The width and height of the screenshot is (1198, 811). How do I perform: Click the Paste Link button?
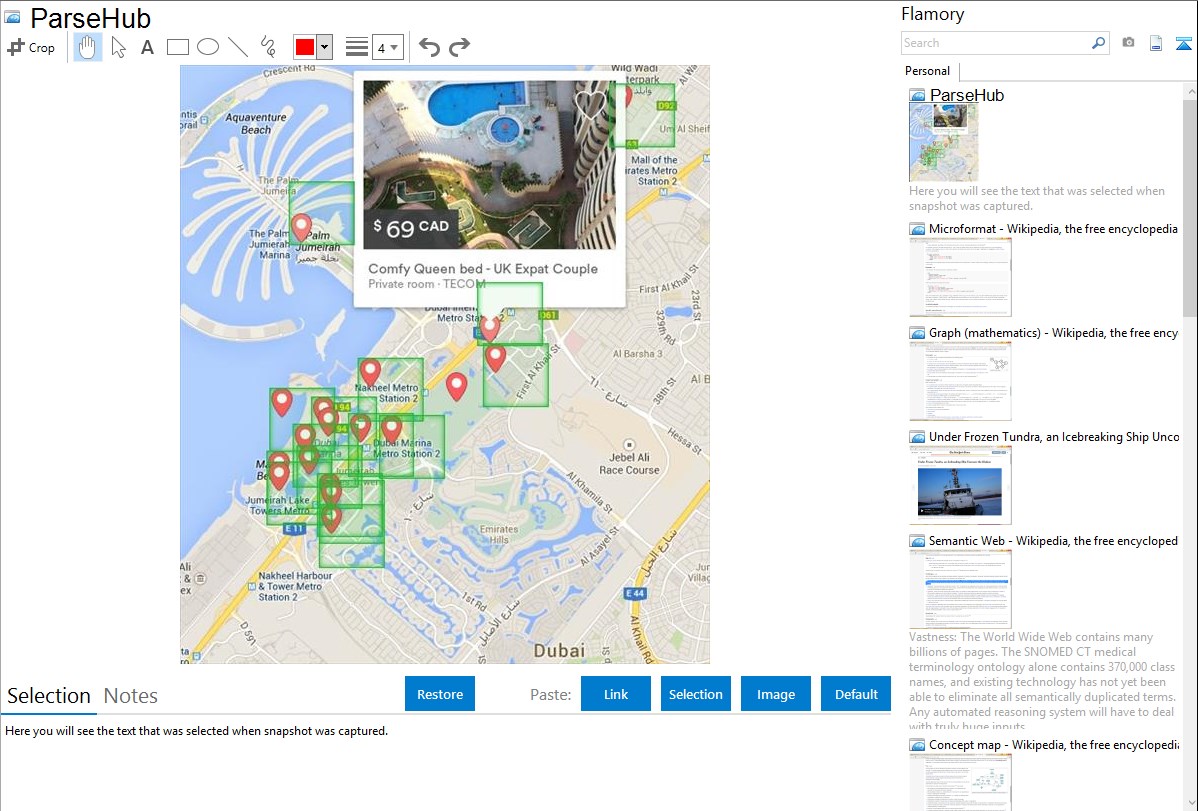point(616,694)
